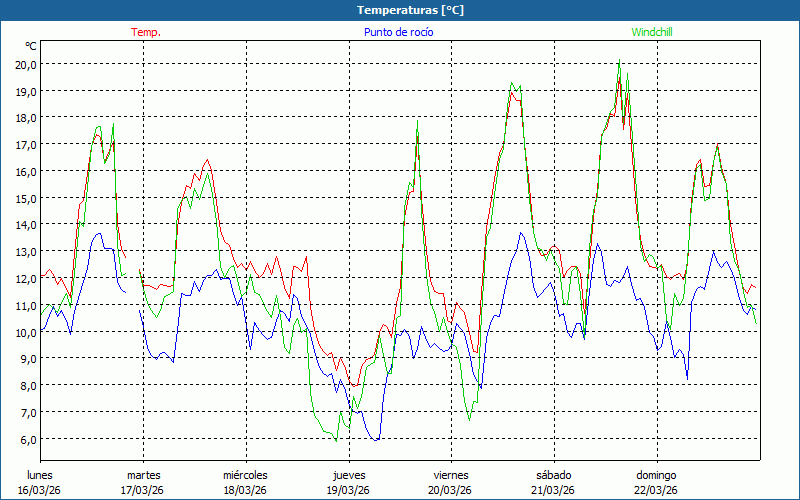Screen dimensions: 800x500
Task: Click the 10,0 tick on Y axis
Action: click(x=26, y=332)
